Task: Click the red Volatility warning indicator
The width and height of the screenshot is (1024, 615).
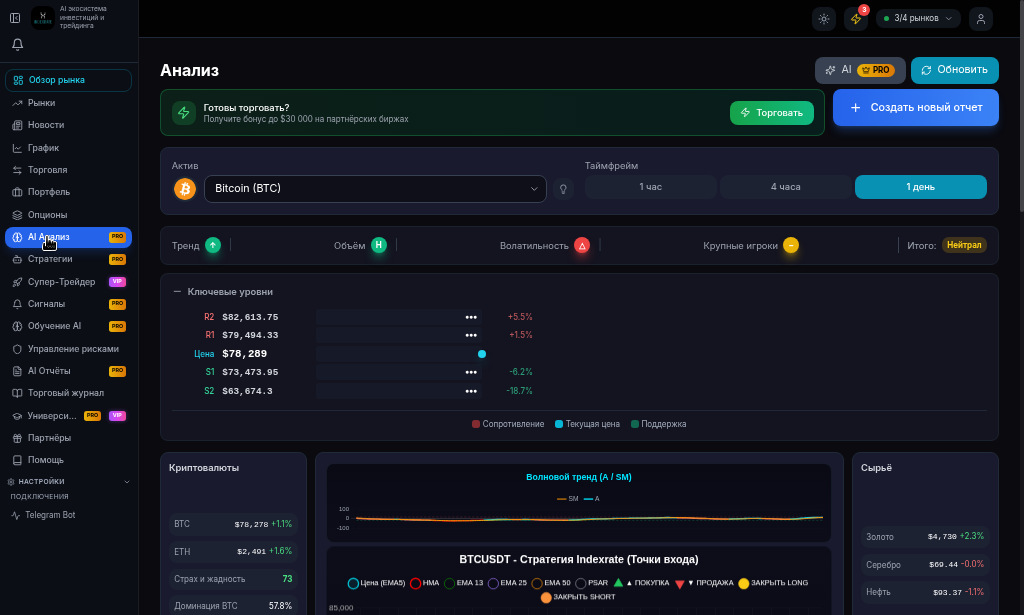Action: coord(582,245)
